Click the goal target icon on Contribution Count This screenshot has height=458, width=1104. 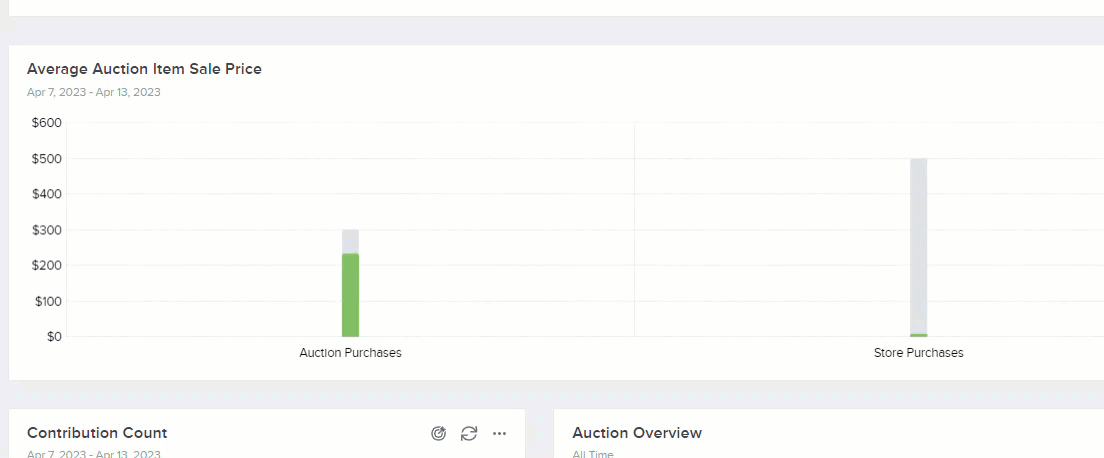(x=438, y=433)
